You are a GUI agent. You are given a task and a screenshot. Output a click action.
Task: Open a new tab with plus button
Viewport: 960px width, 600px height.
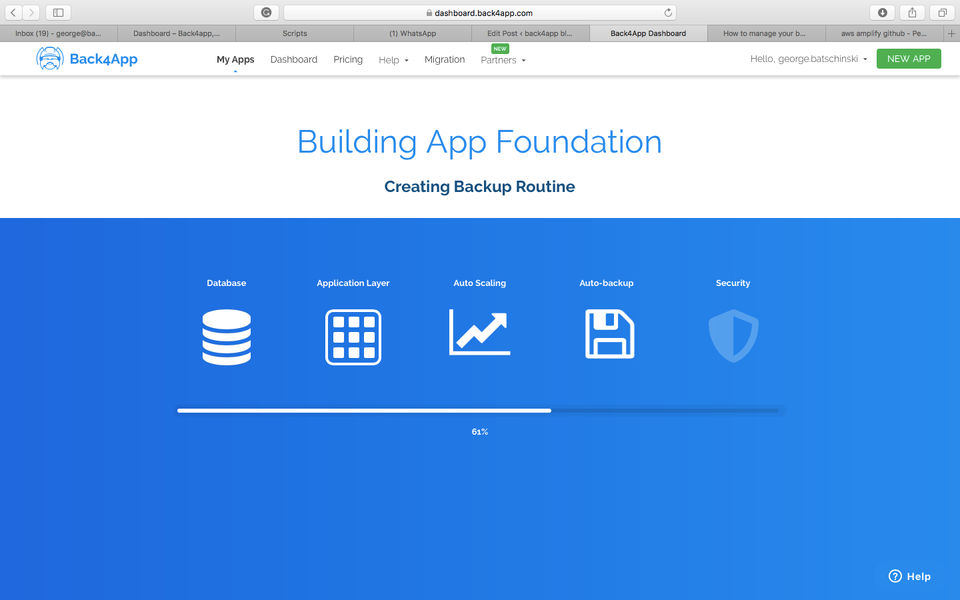951,34
